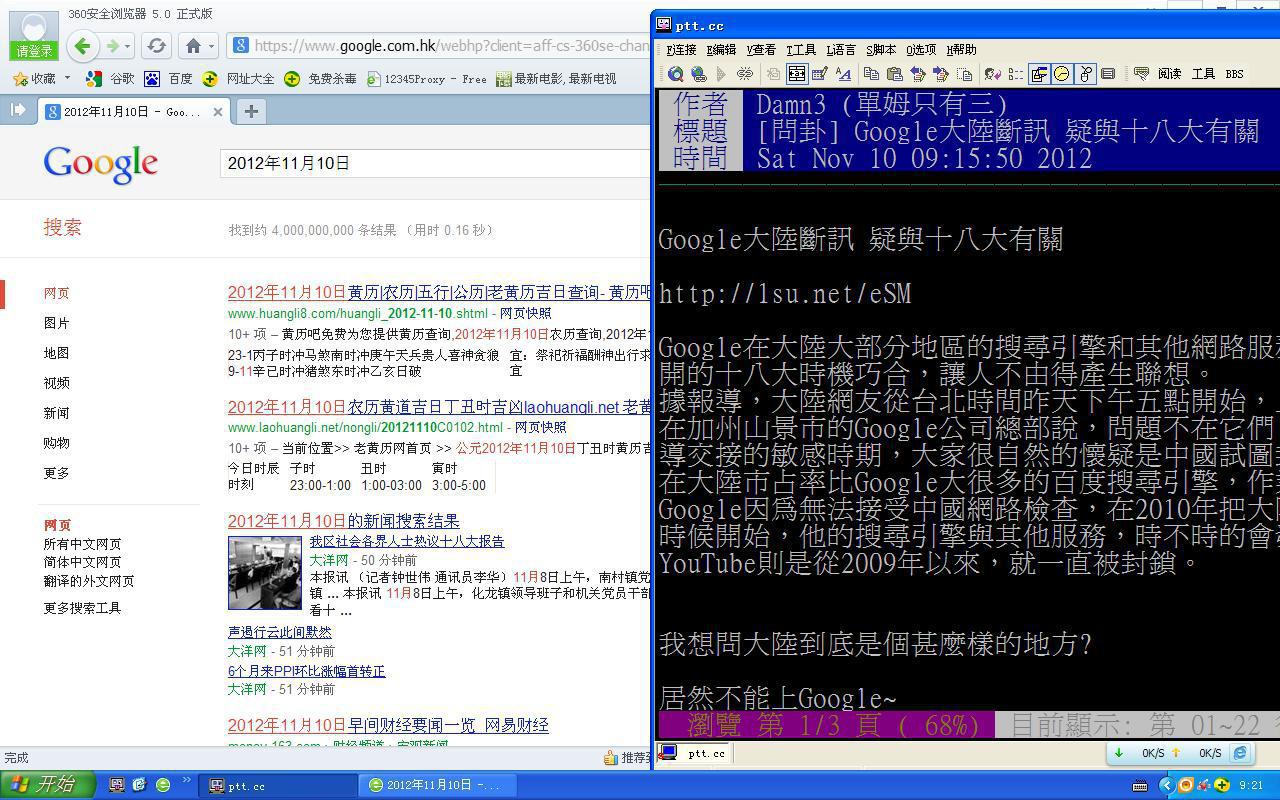Filter by 翻译的外文网页
Image resolution: width=1280 pixels, height=800 pixels.
point(88,581)
